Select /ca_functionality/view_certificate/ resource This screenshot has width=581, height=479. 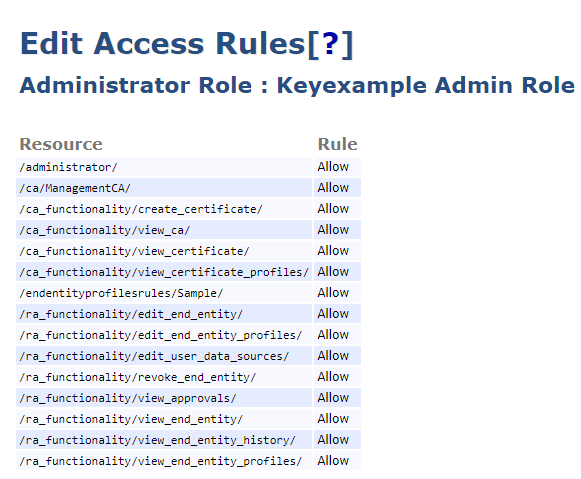134,251
